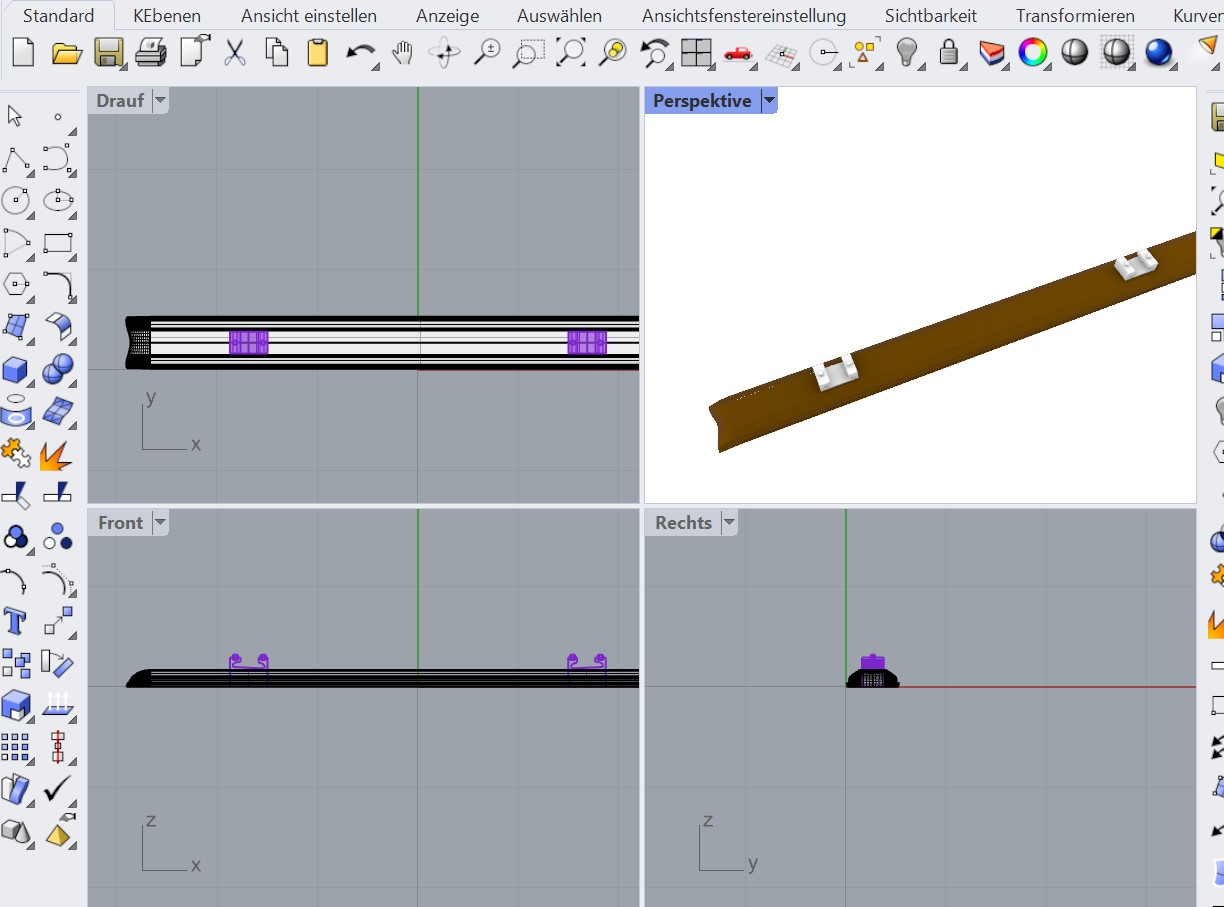Click the Front viewport title label
This screenshot has height=907, width=1224.
pyautogui.click(x=120, y=523)
